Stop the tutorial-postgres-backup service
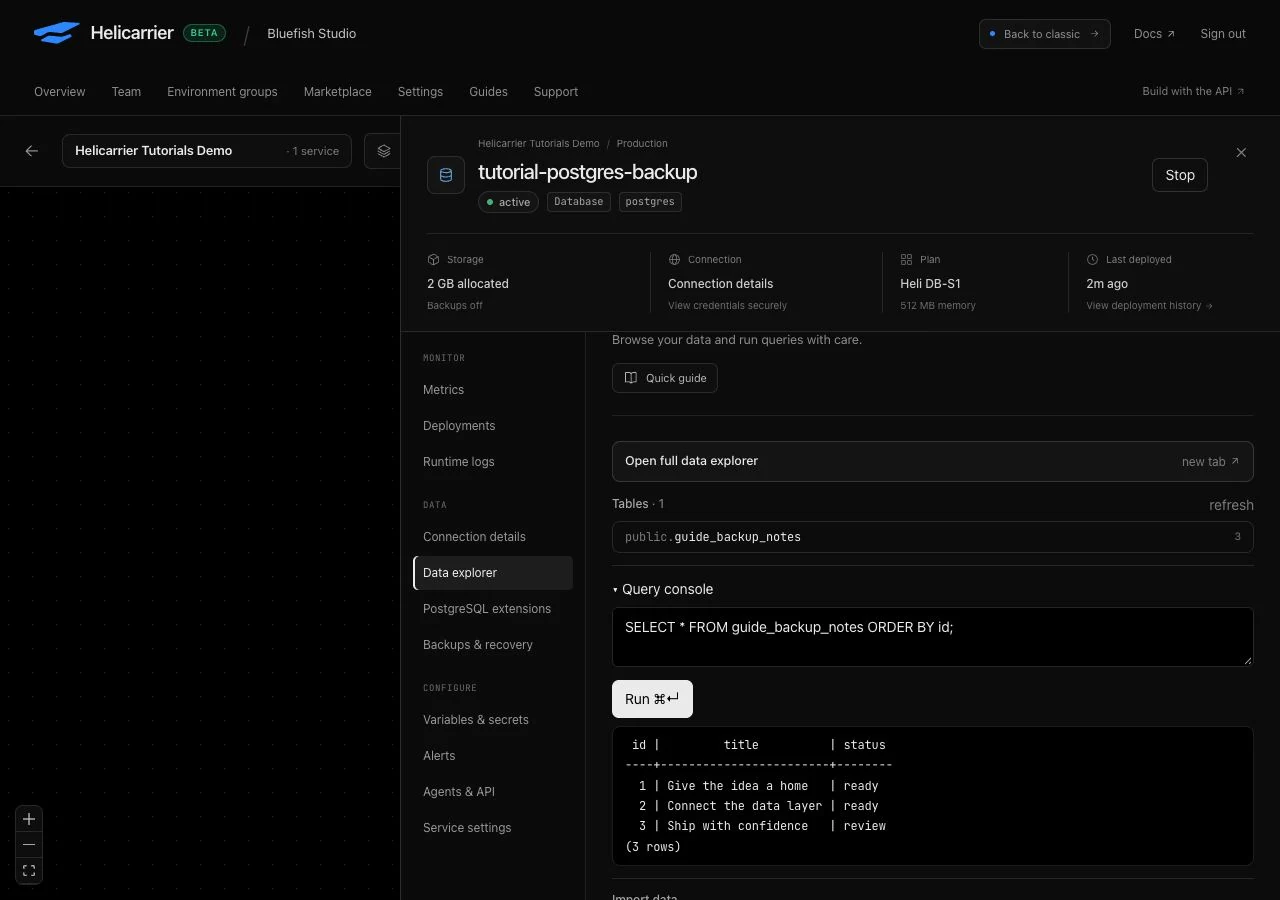Image resolution: width=1280 pixels, height=900 pixels. [1180, 175]
